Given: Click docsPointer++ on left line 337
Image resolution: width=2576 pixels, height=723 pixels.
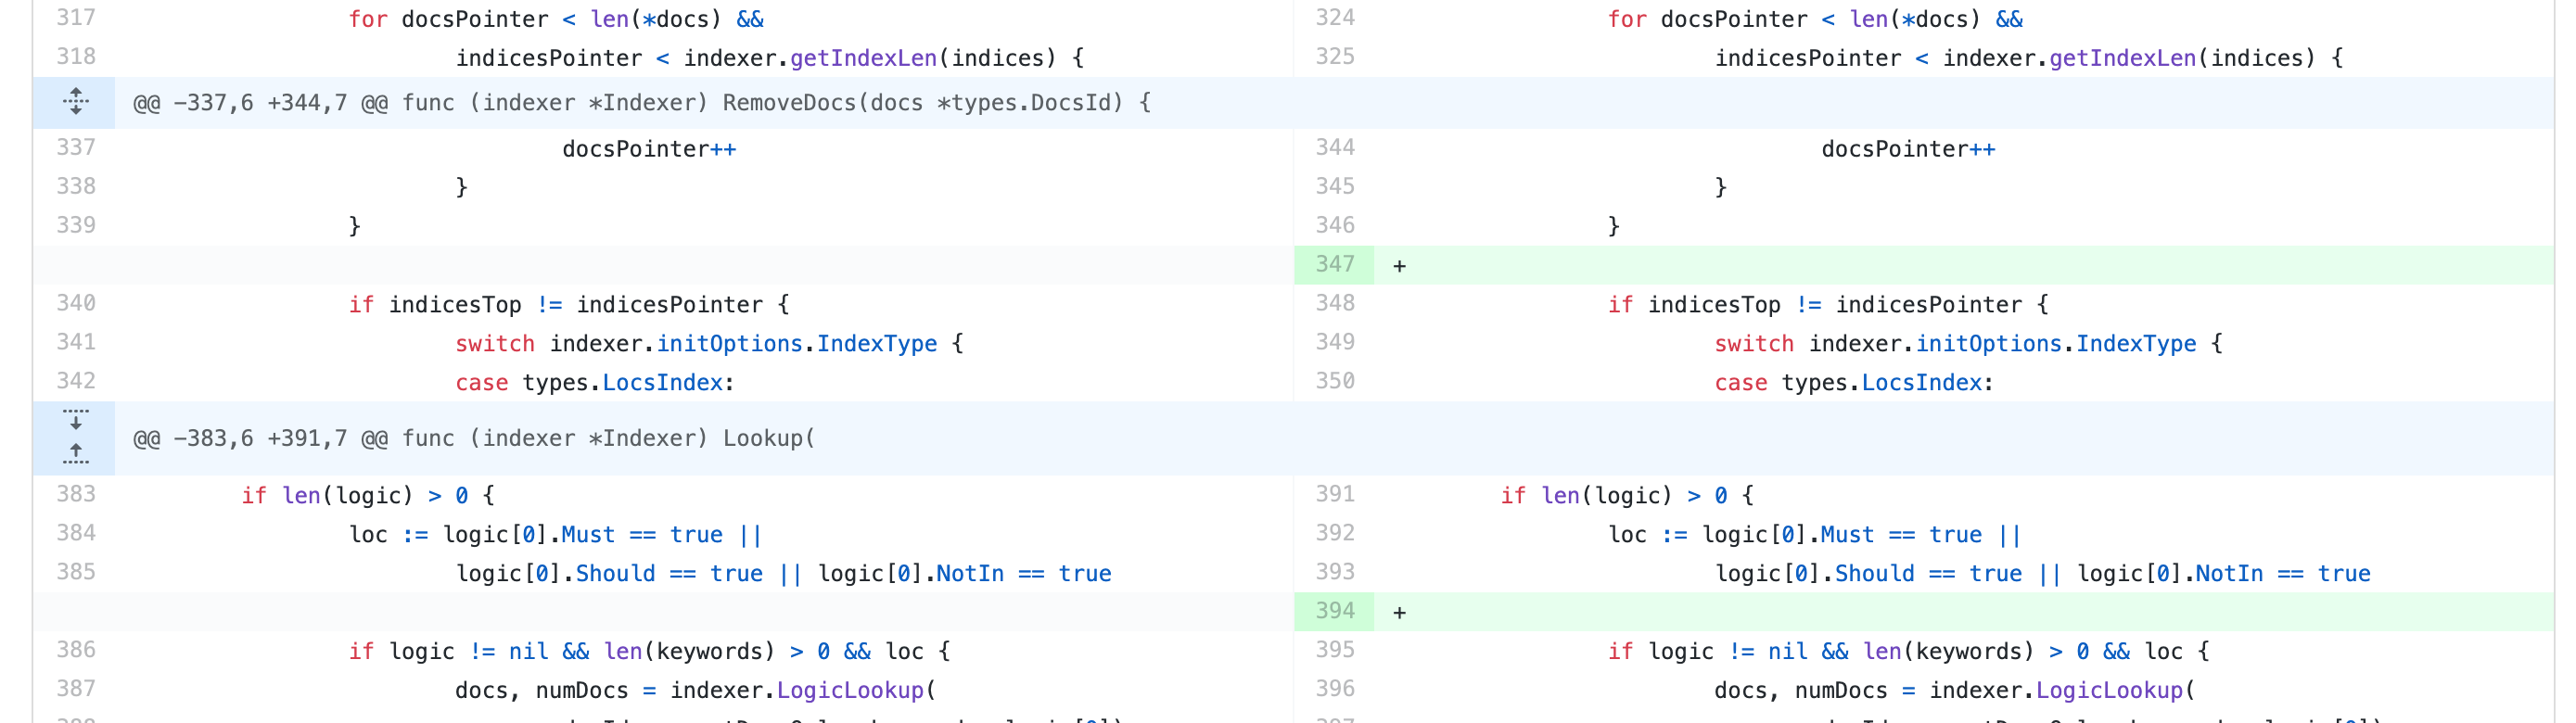Looking at the screenshot, I should (648, 149).
